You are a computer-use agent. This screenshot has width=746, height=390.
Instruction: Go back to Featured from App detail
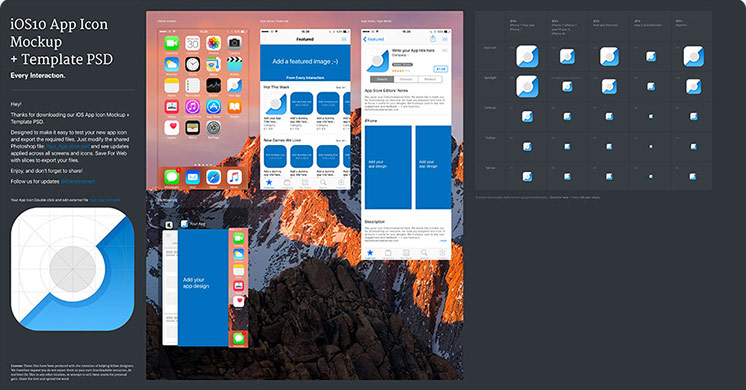373,39
